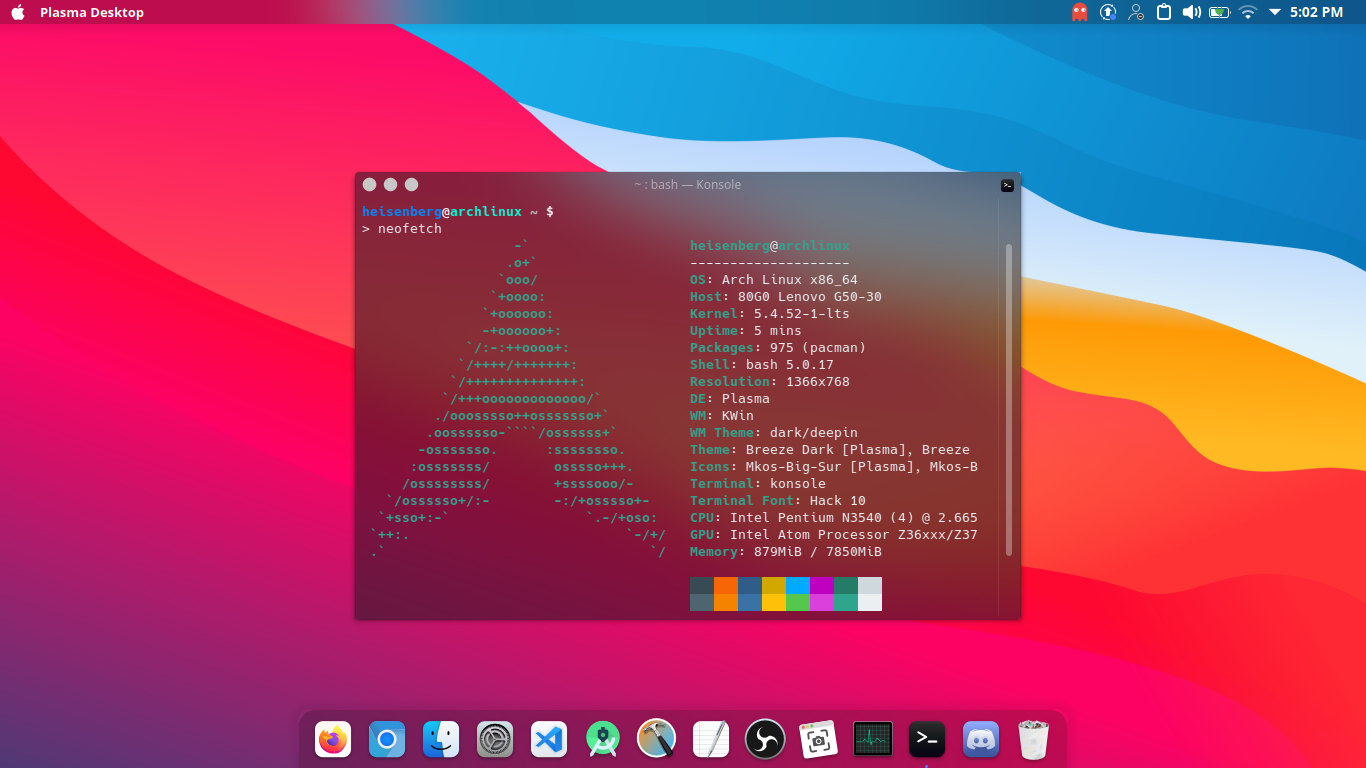Open Discord from the dock

980,739
